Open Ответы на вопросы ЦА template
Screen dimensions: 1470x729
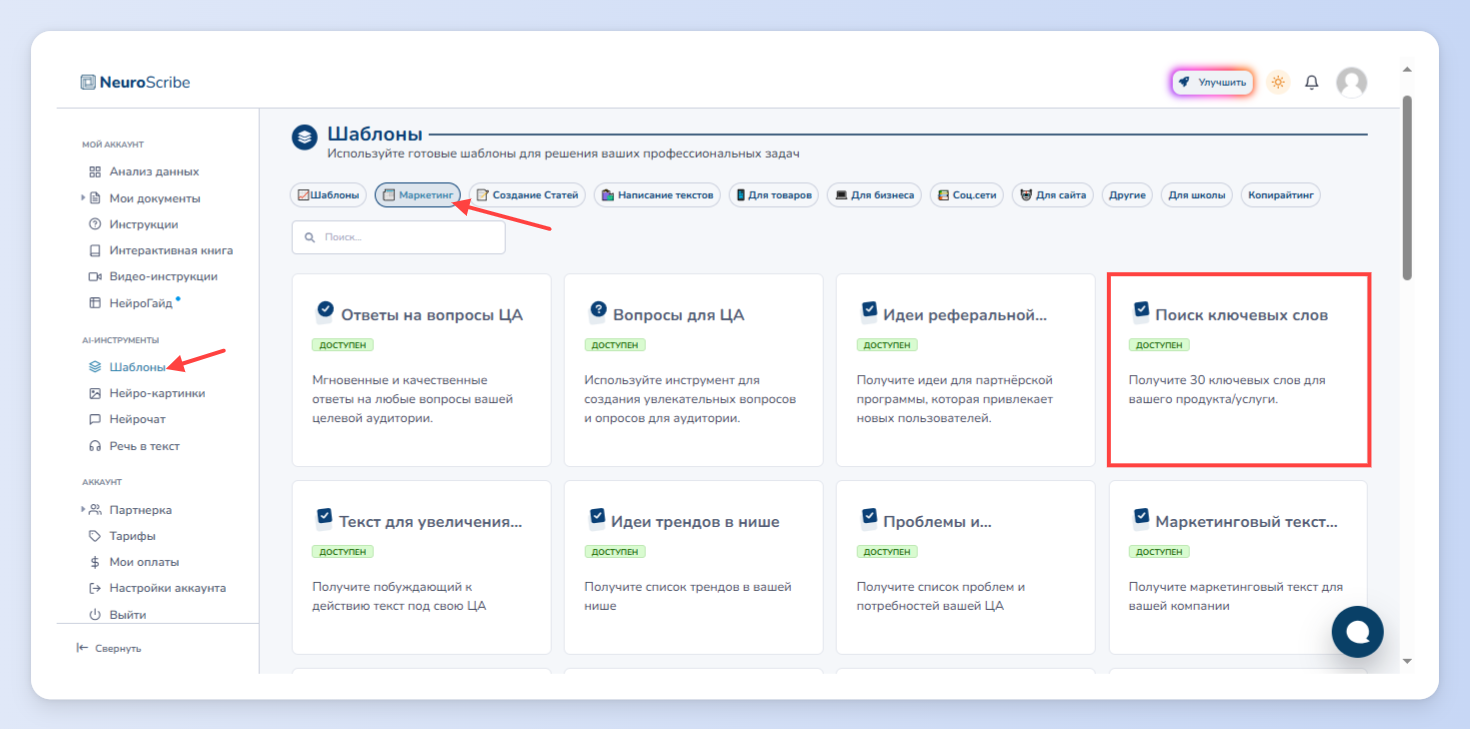point(421,370)
